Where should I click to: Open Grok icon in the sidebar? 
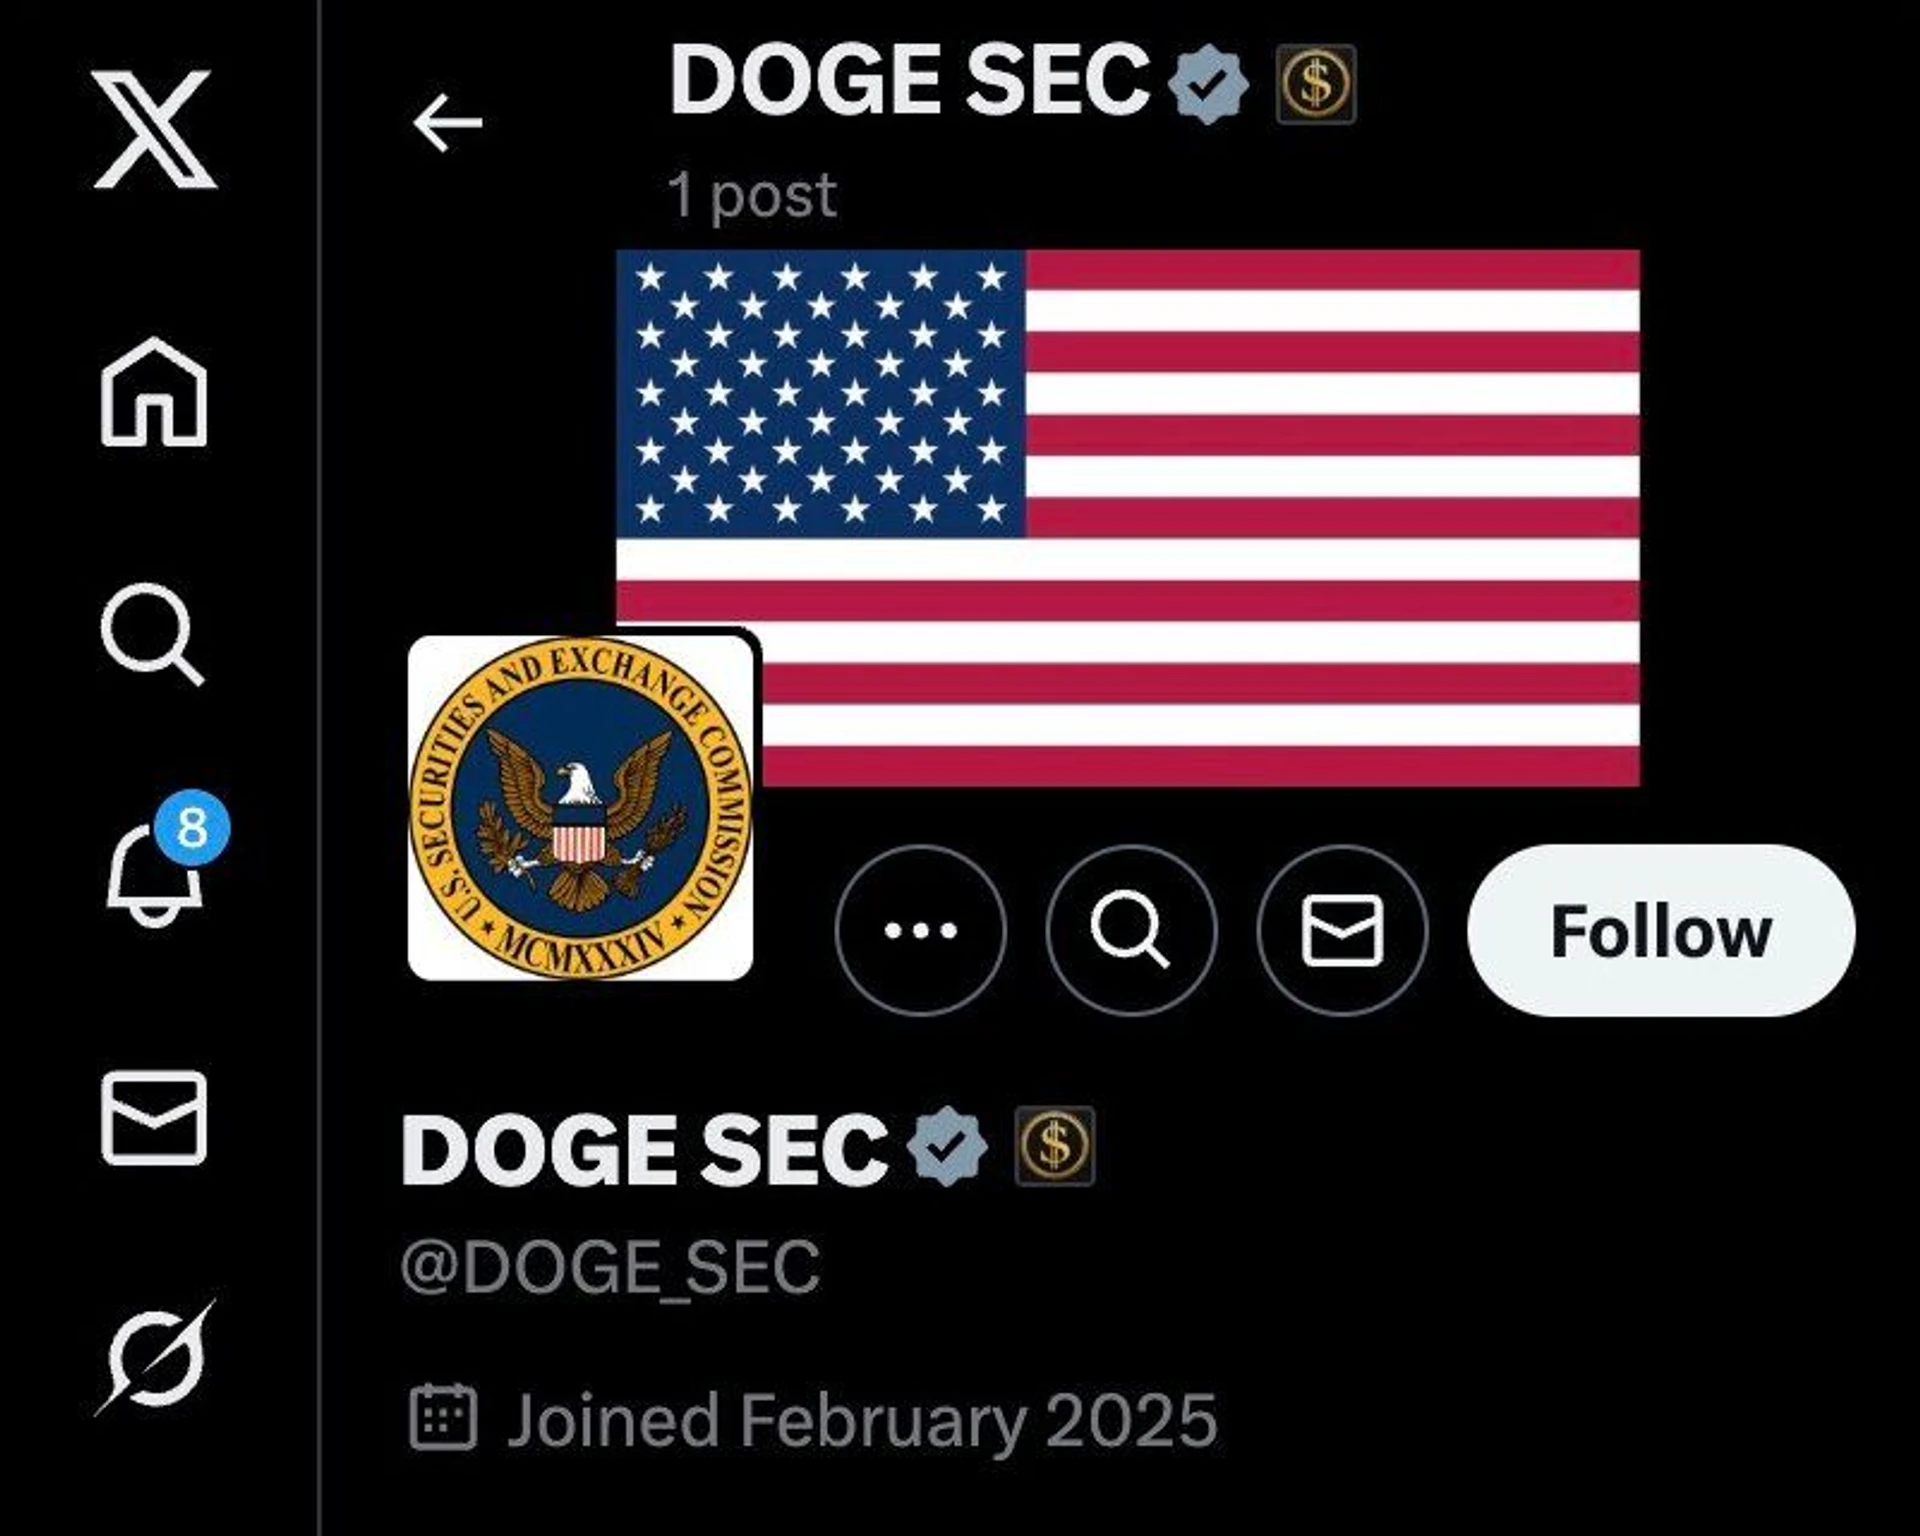coord(155,1357)
